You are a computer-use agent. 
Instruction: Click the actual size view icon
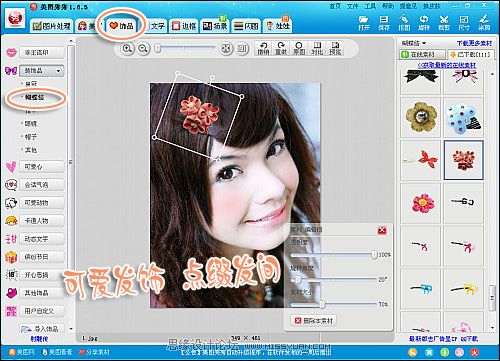pyautogui.click(x=242, y=49)
